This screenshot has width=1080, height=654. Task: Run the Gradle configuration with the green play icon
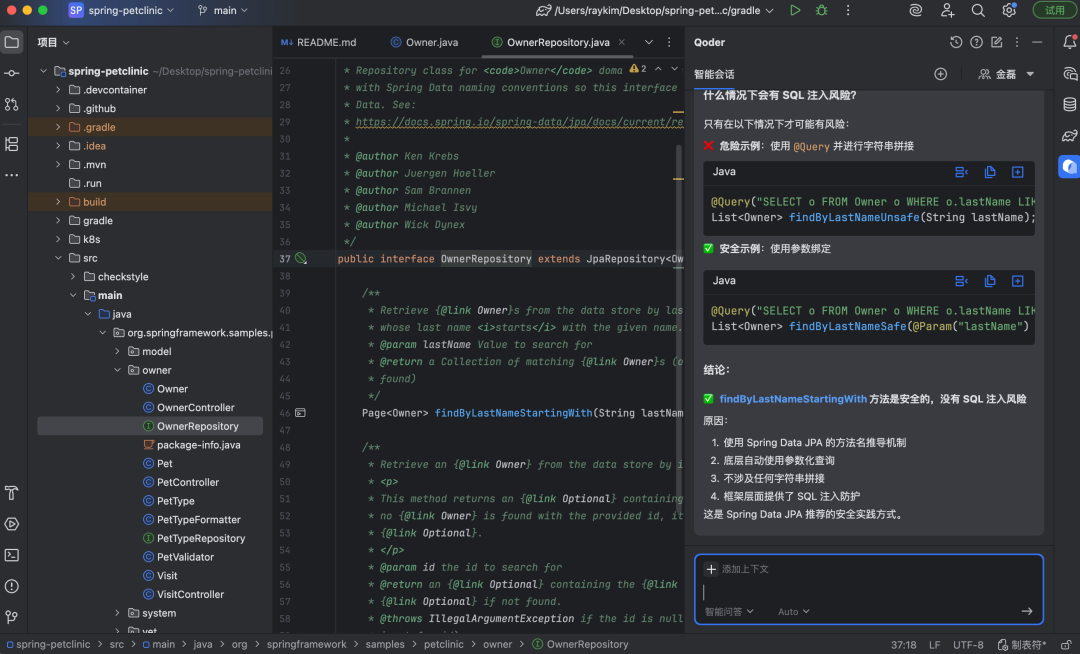pyautogui.click(x=795, y=10)
